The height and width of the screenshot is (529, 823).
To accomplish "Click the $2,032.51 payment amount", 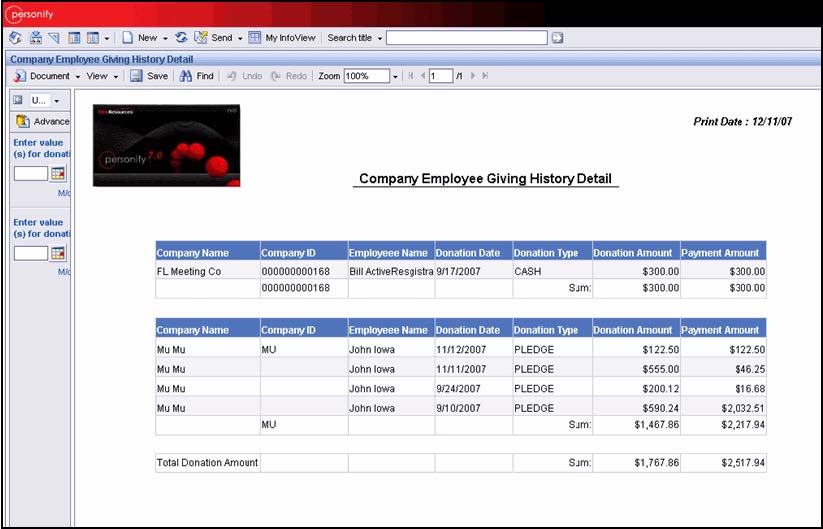I will (x=743, y=408).
